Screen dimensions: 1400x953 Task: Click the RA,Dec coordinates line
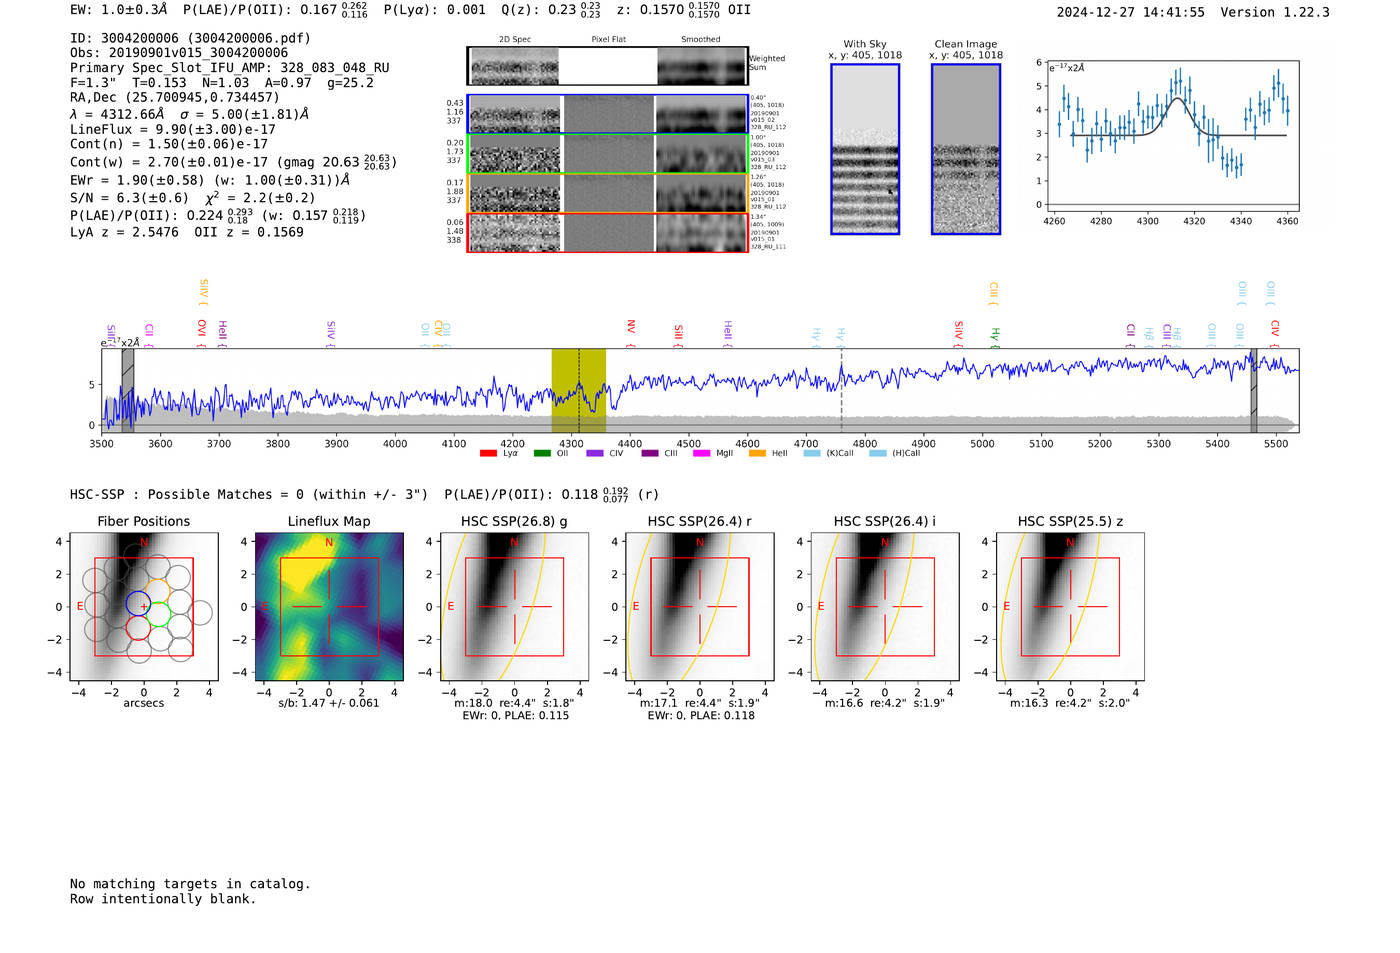[175, 97]
